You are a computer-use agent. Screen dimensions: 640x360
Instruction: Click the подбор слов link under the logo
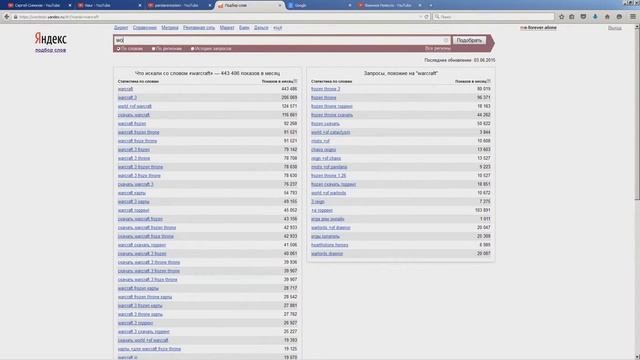(x=51, y=50)
